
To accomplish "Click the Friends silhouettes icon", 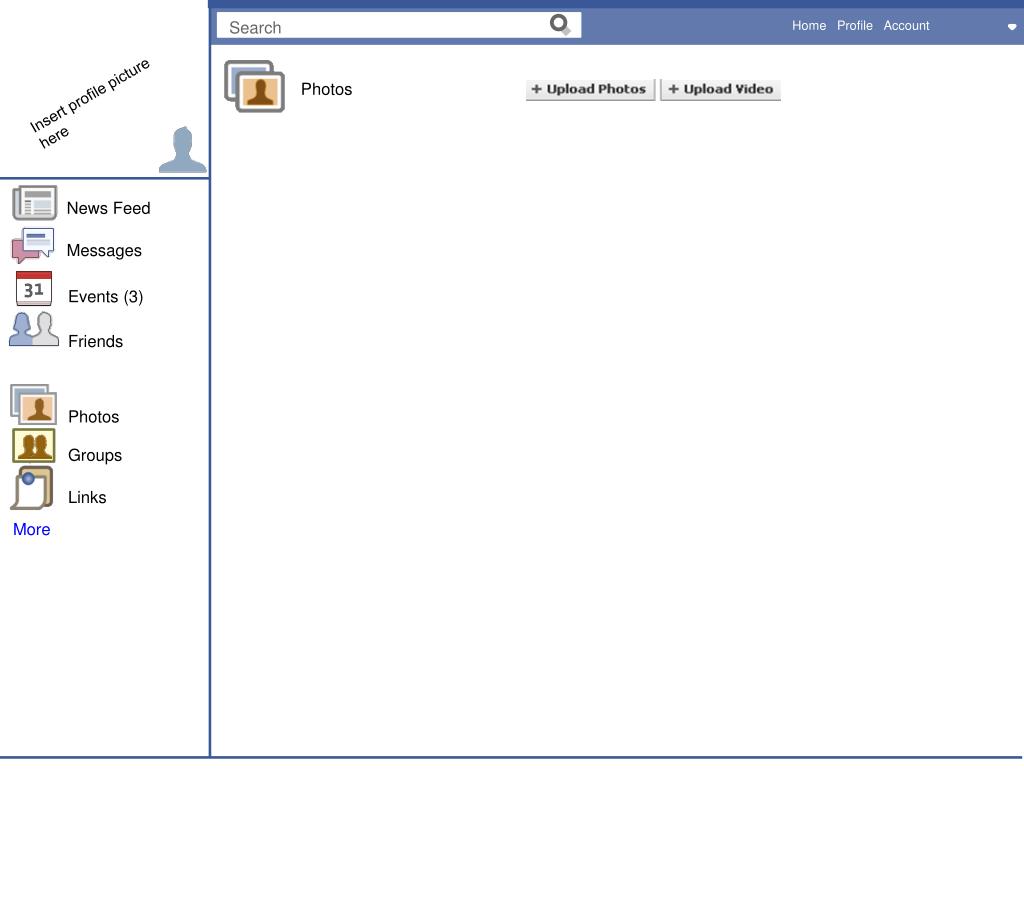I will pos(34,329).
